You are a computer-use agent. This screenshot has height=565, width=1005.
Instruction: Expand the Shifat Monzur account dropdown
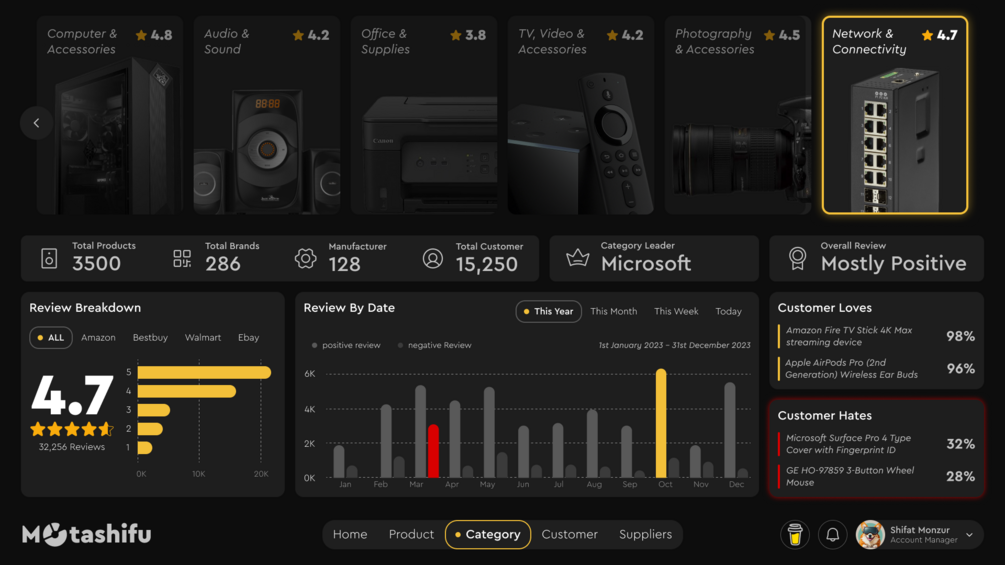970,534
